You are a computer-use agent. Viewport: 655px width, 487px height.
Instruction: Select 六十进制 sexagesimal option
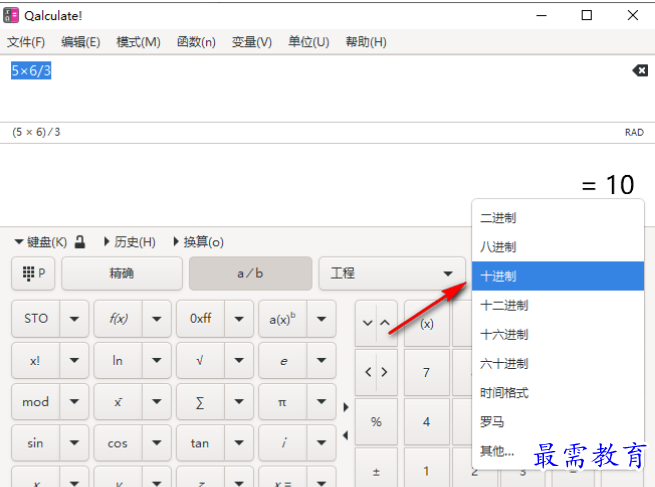(x=558, y=364)
